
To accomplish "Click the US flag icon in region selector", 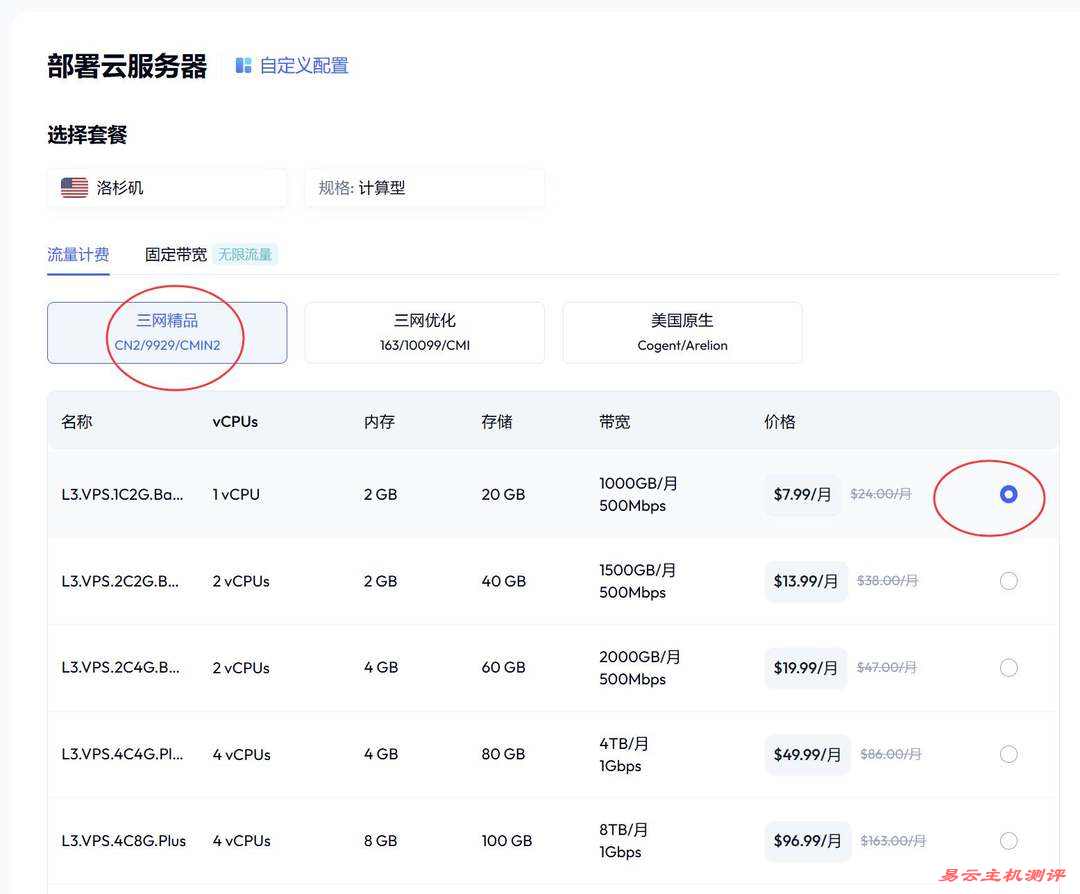I will pyautogui.click(x=73, y=187).
